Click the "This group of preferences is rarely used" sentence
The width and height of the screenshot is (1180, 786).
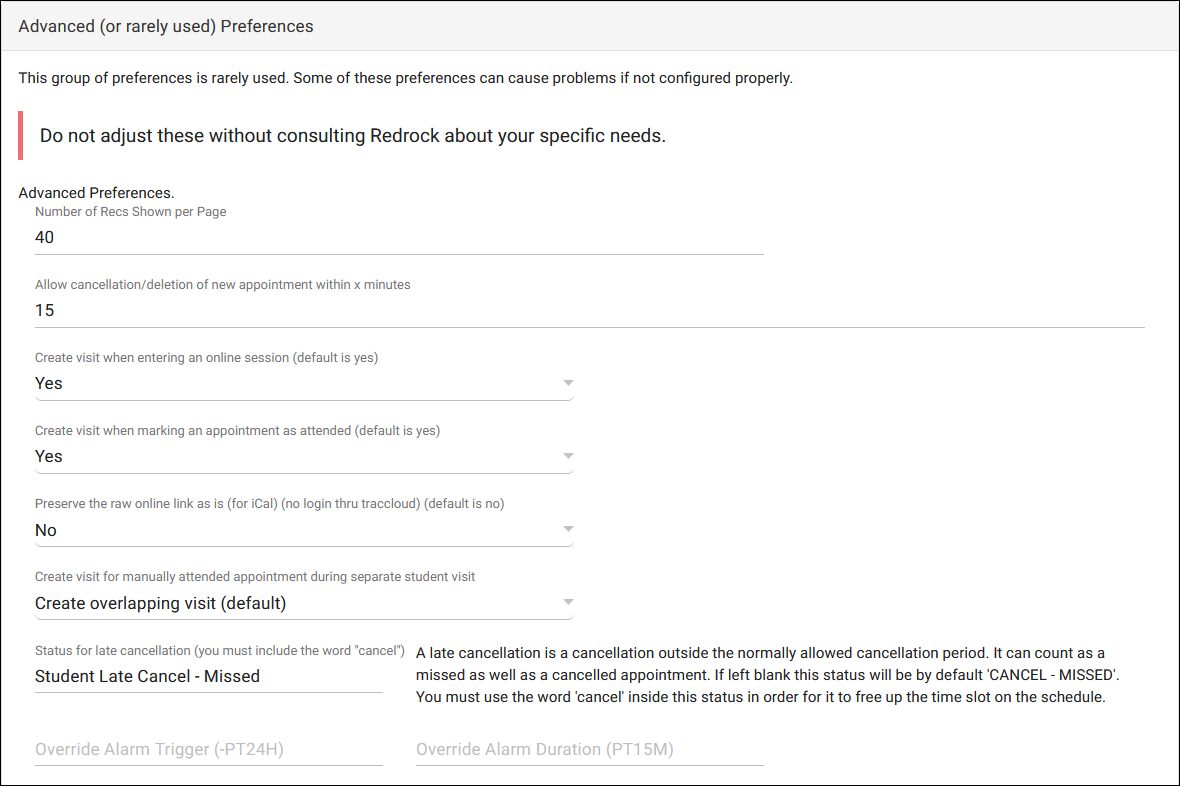click(405, 78)
